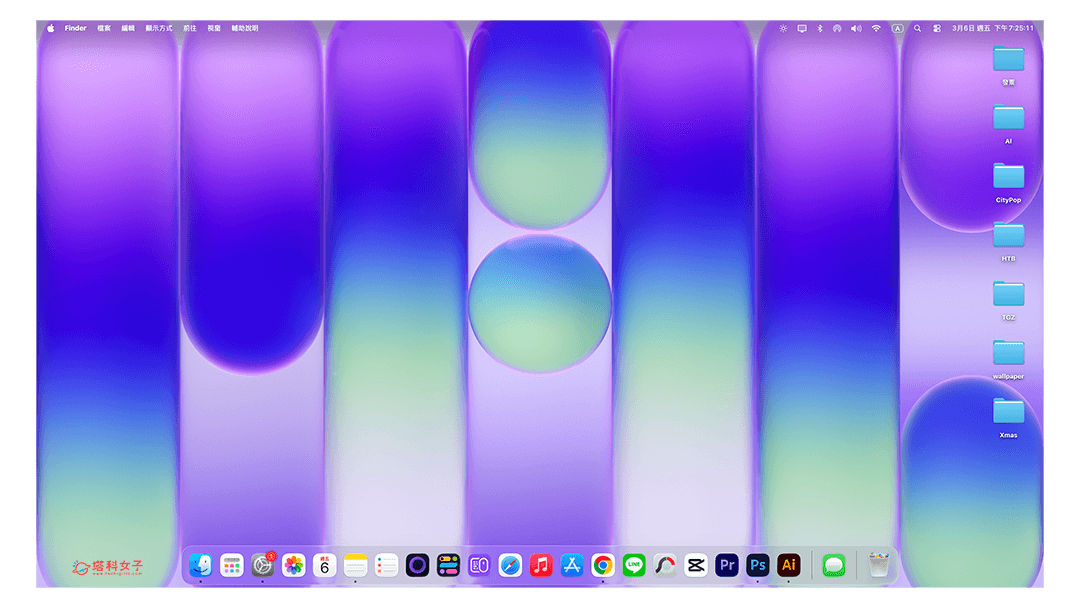Open Finder from the Dock
Image resolution: width=1080 pixels, height=608 pixels.
click(200, 565)
